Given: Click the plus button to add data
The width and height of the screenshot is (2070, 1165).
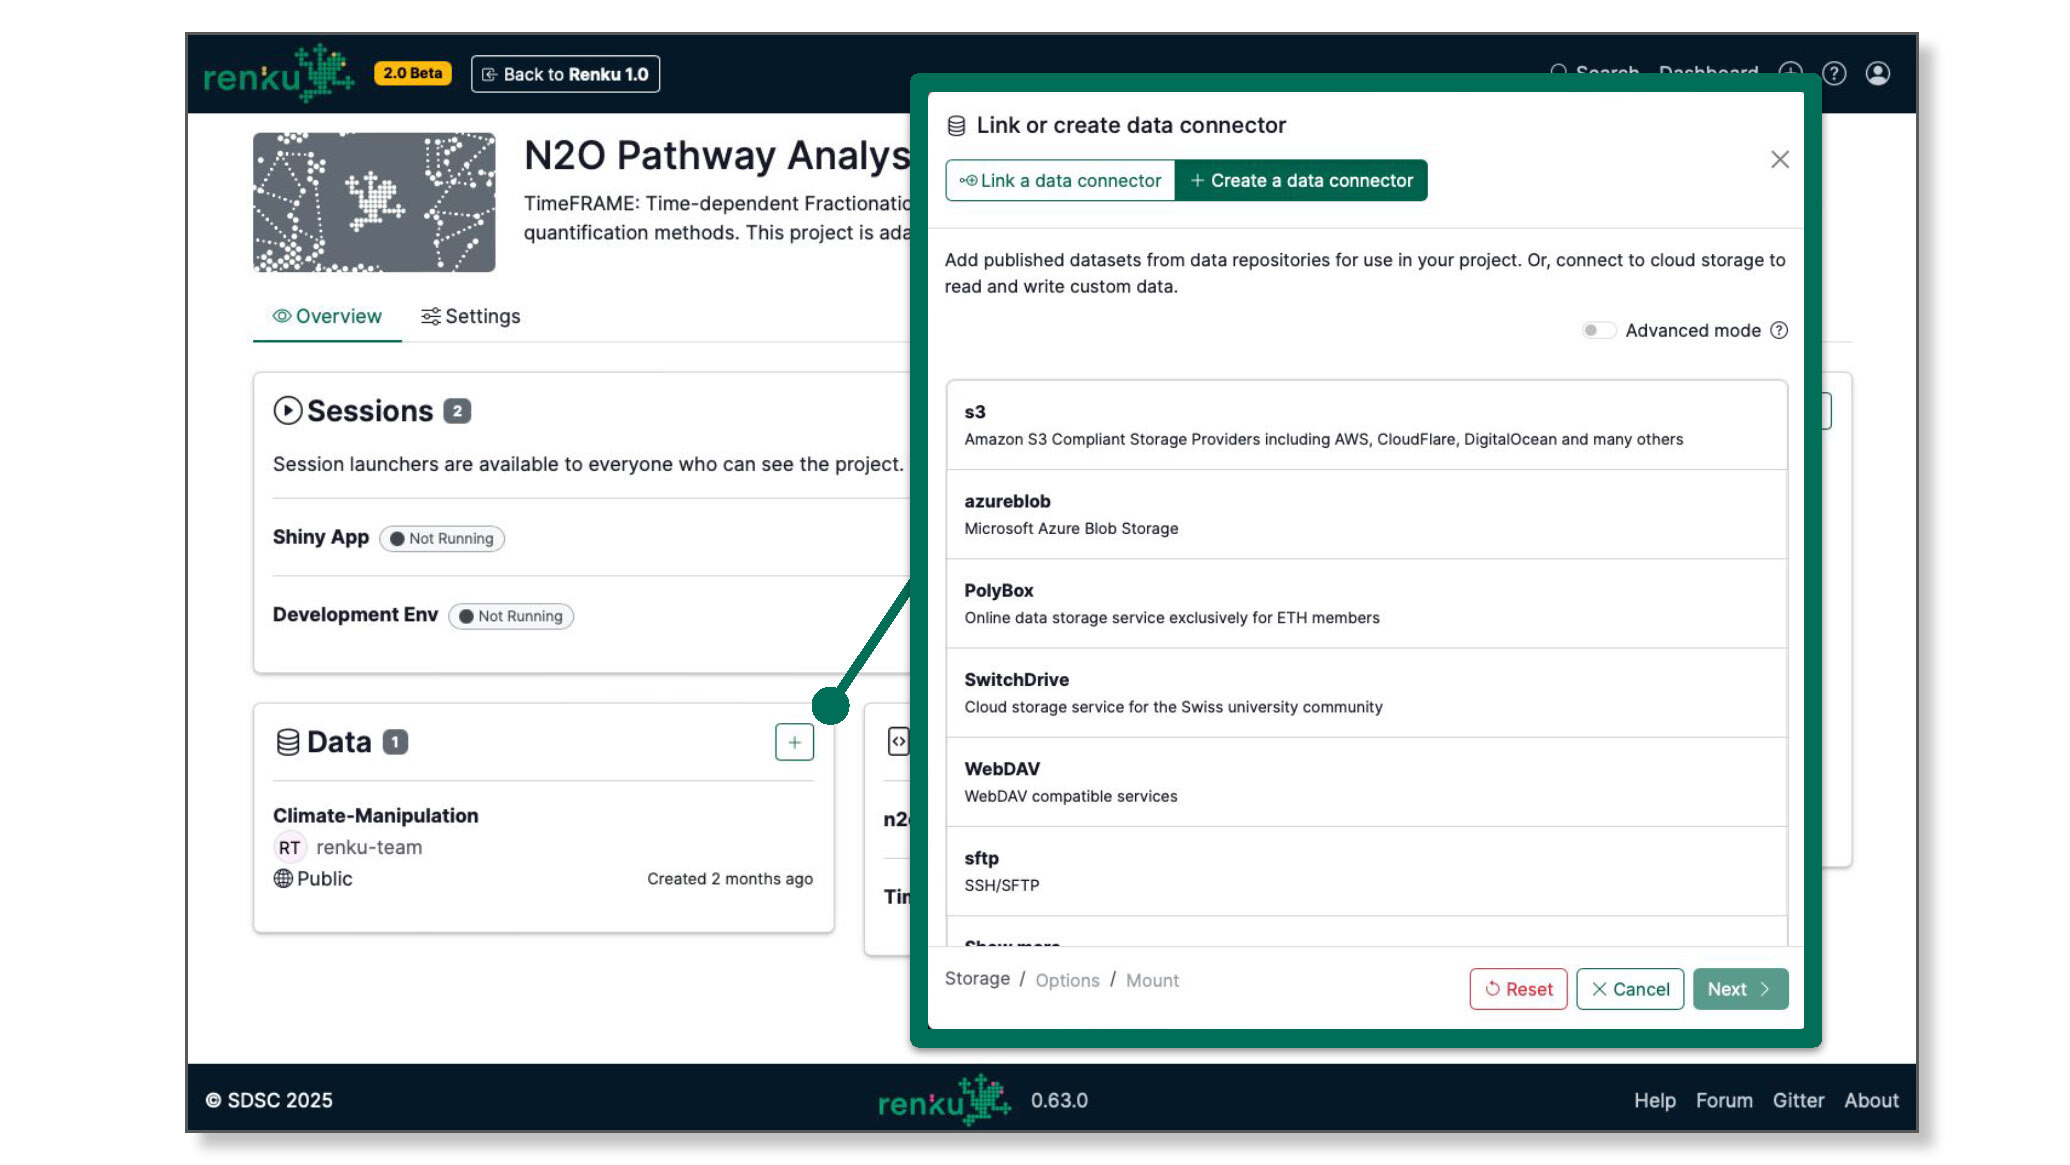Looking at the screenshot, I should click(x=793, y=741).
